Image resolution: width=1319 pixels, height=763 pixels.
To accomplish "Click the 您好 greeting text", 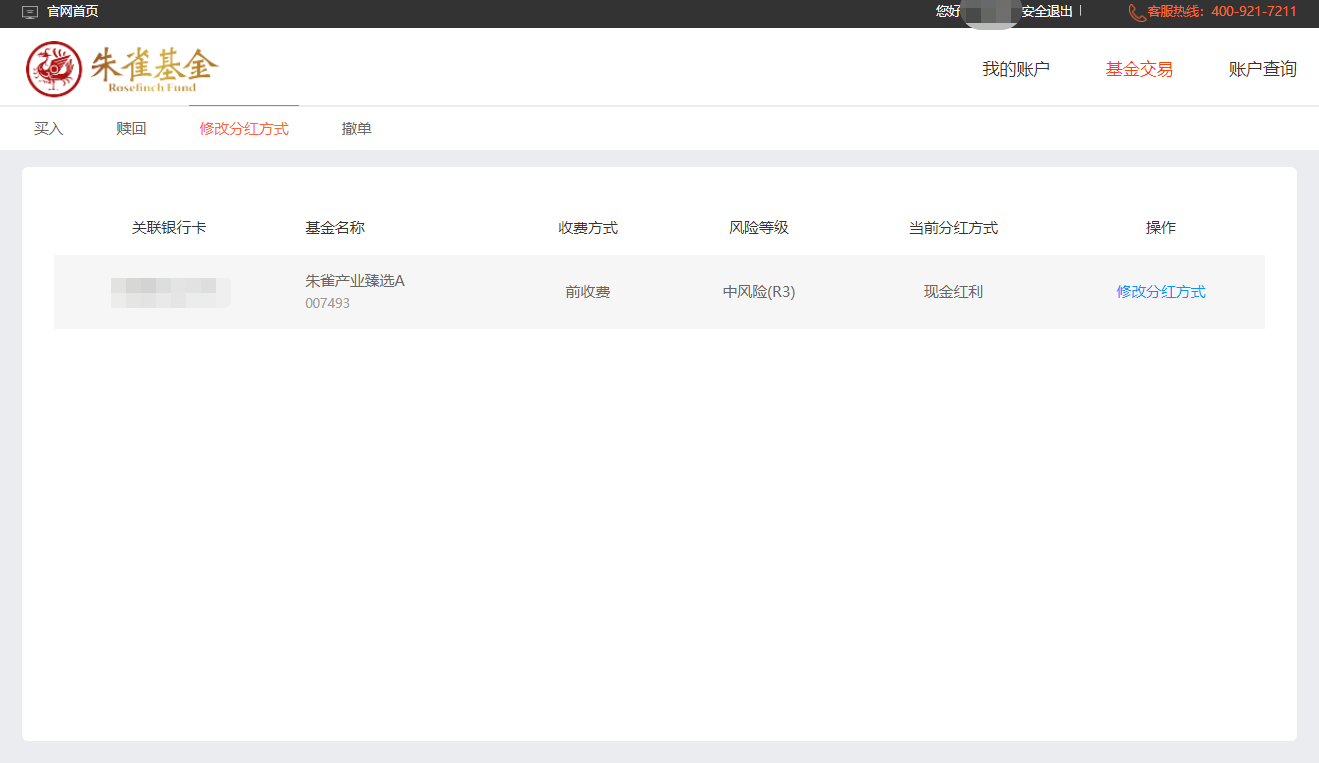I will click(x=948, y=12).
